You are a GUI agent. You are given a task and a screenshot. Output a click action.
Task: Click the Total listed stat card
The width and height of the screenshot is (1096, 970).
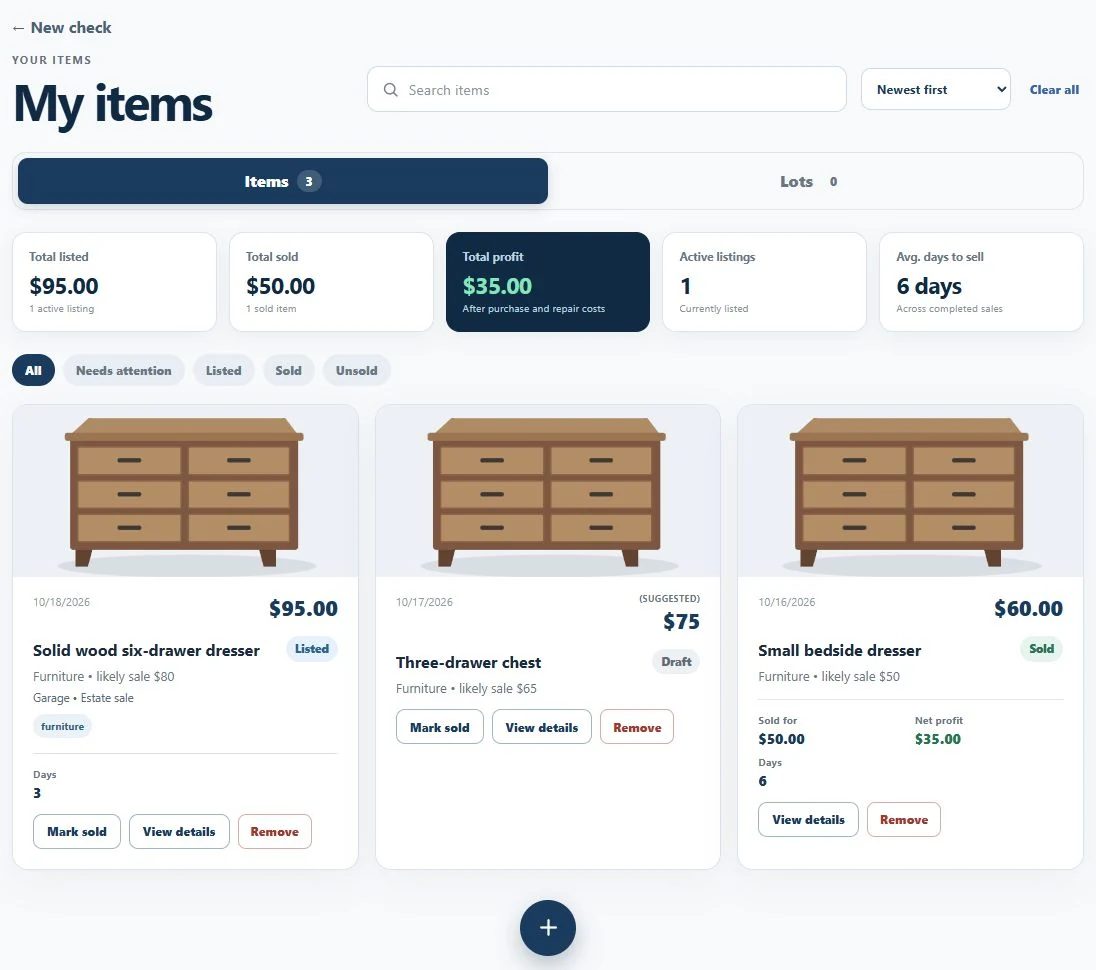[x=115, y=282]
